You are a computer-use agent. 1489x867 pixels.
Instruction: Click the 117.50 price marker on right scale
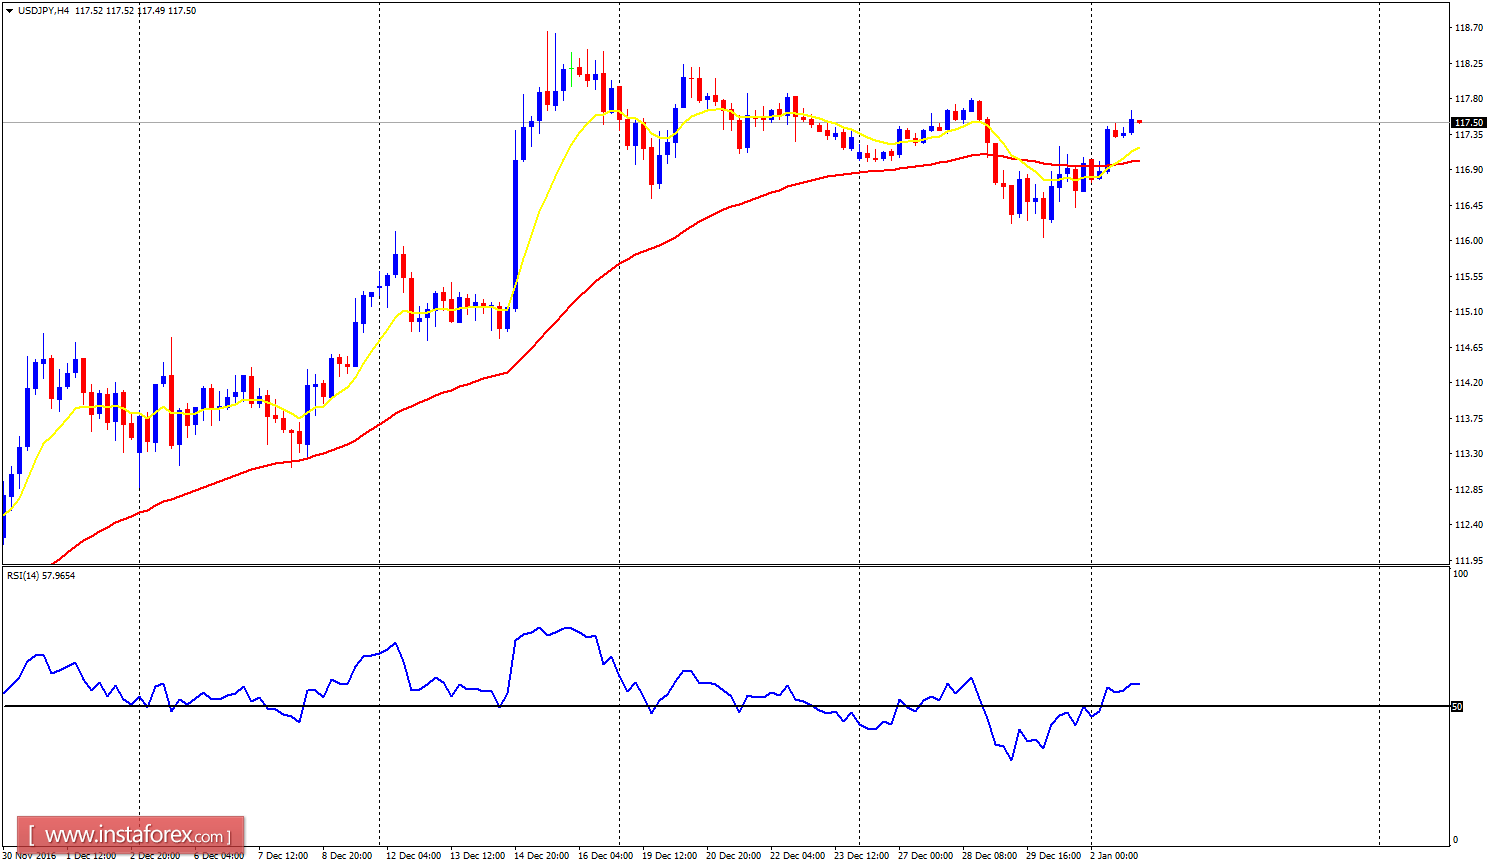click(1468, 120)
